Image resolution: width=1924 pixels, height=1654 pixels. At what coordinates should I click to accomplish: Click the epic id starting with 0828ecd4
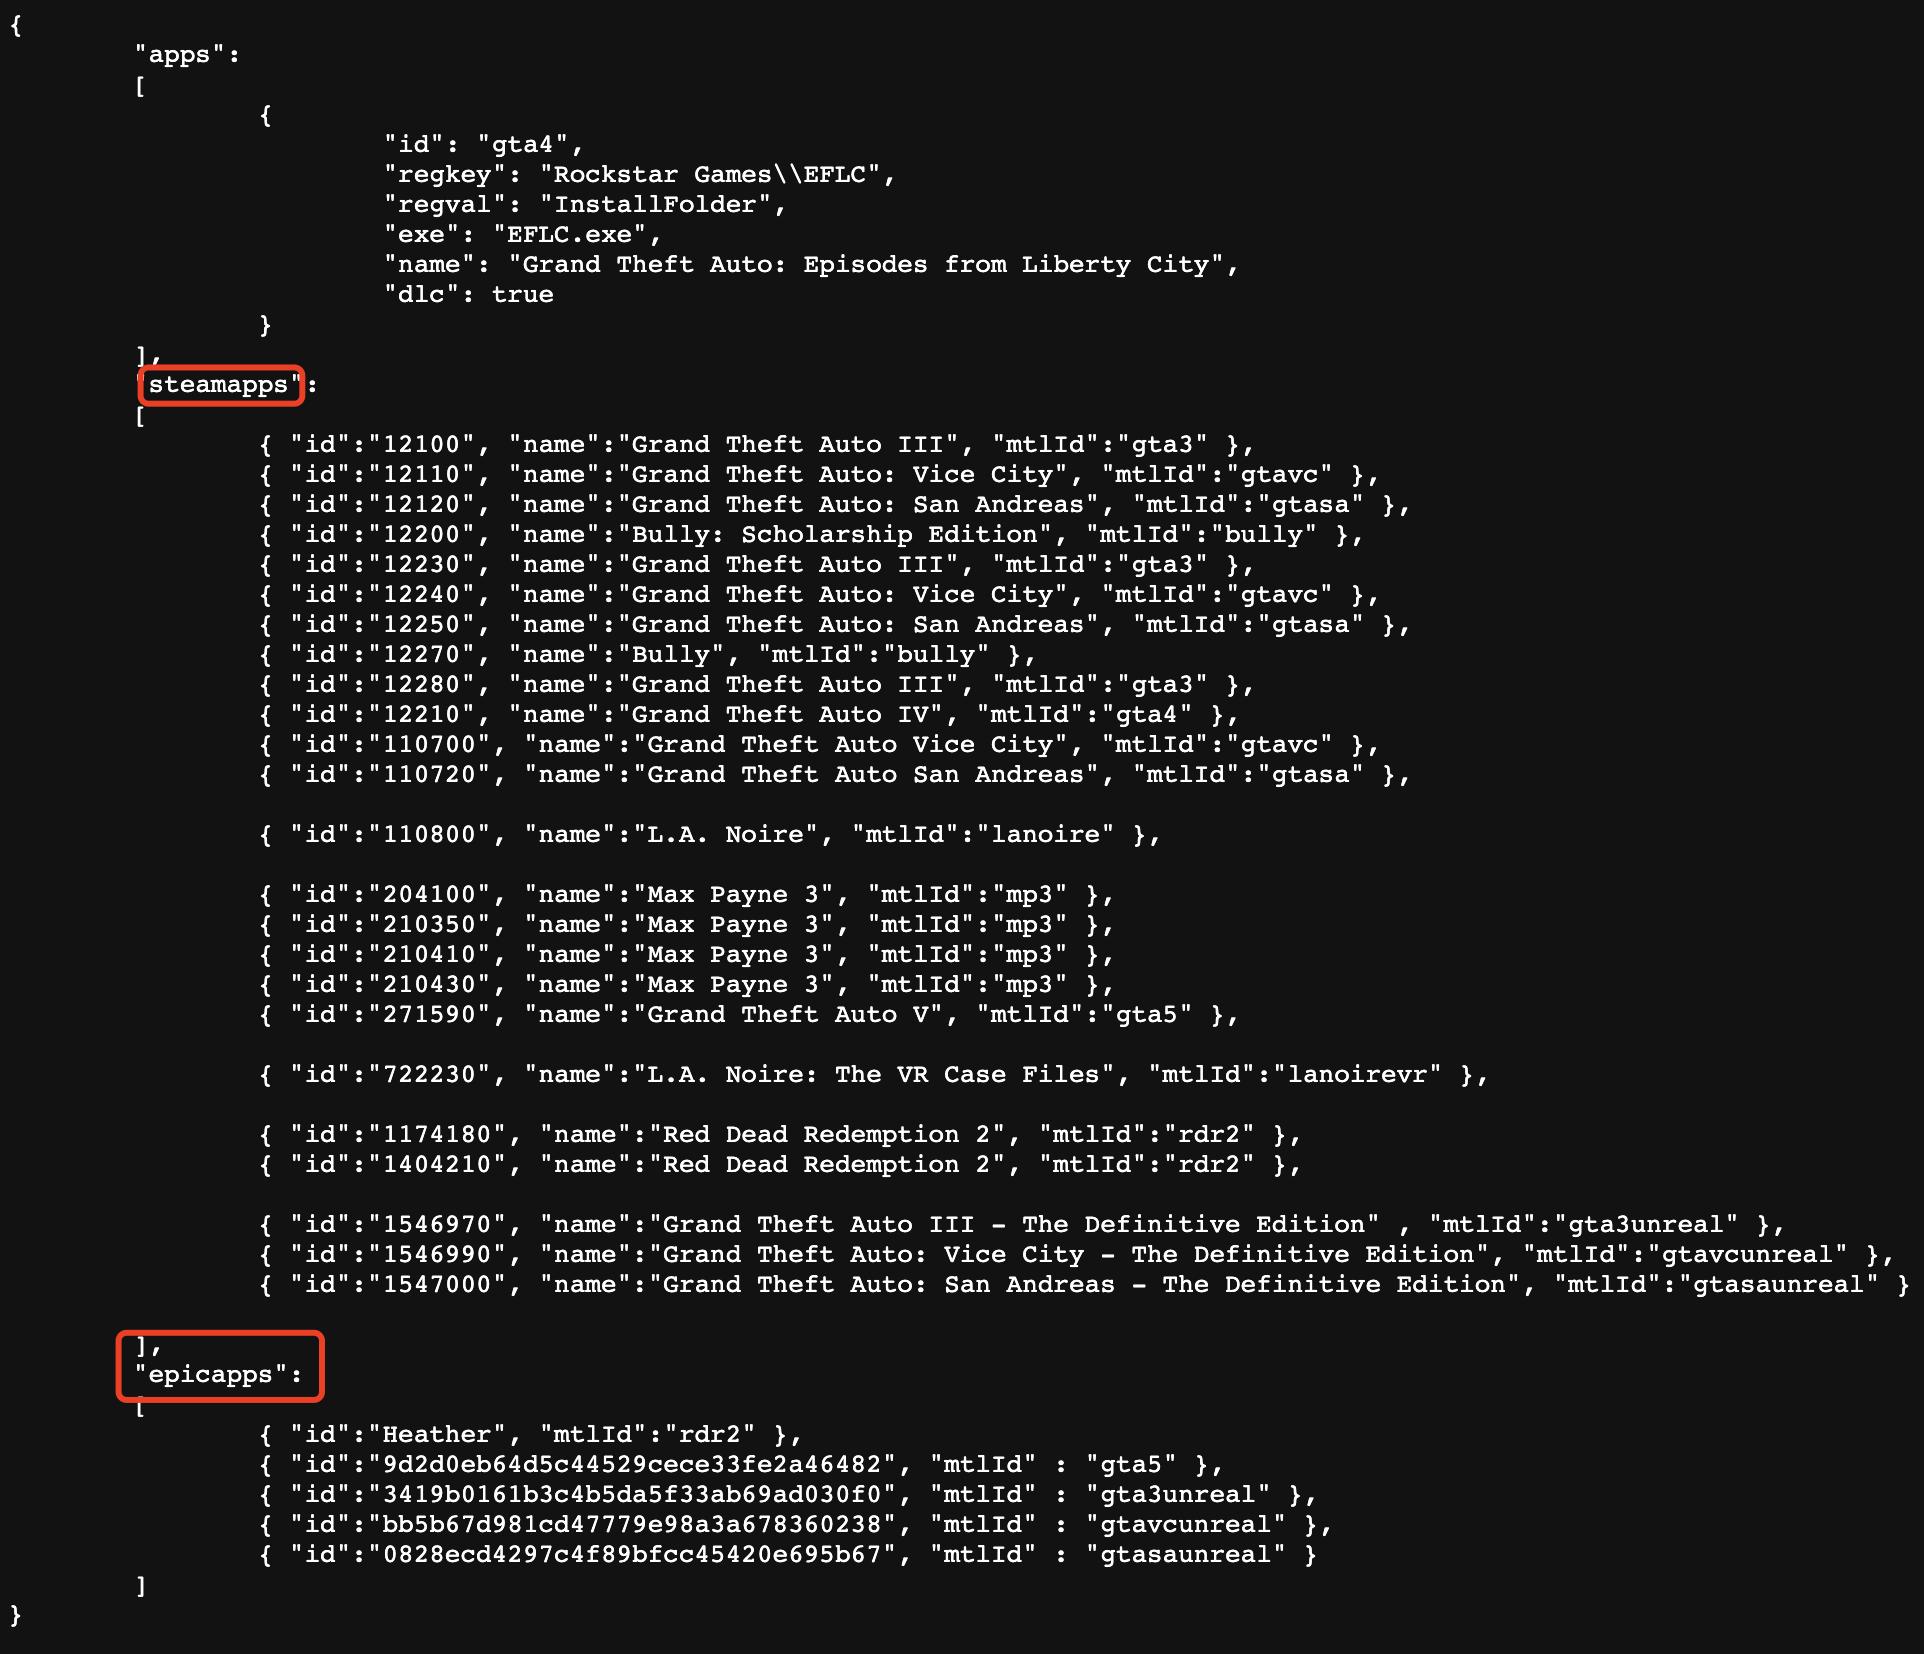[632, 1555]
